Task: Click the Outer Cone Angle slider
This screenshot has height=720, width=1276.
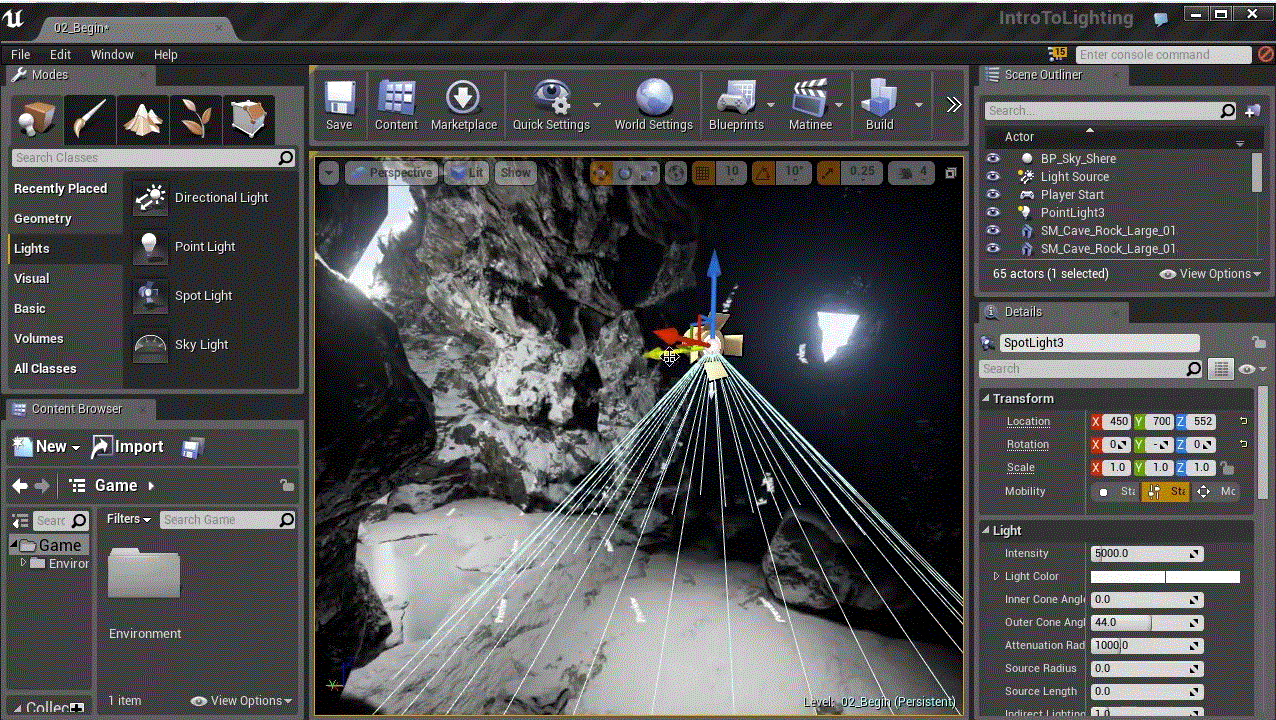Action: 1147,623
